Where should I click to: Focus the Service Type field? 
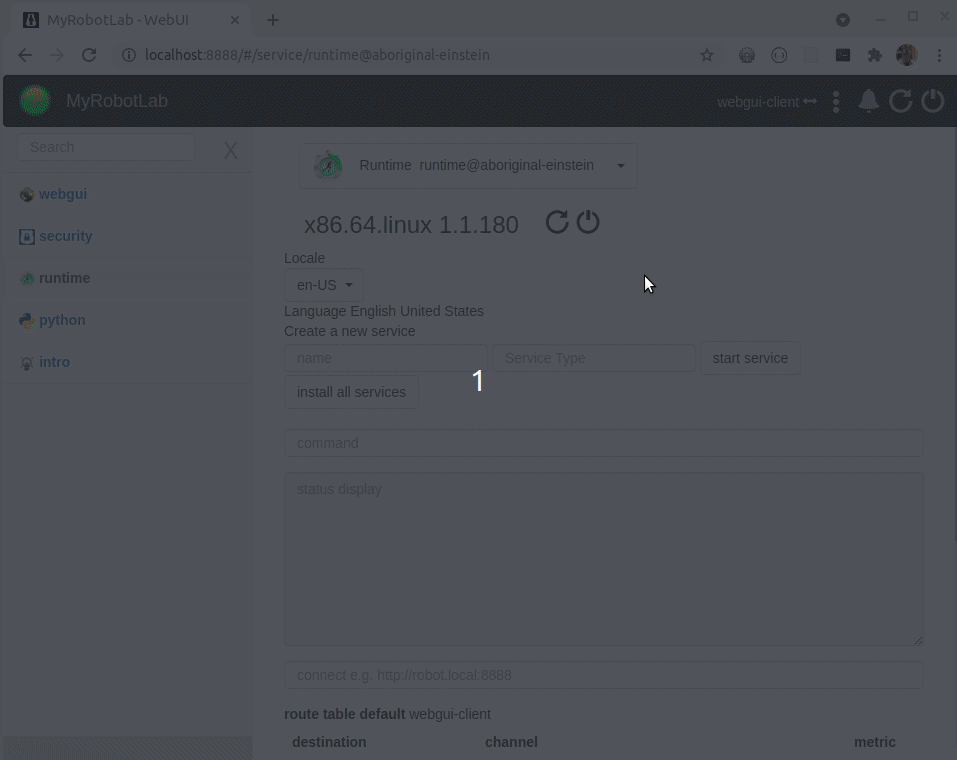tap(594, 358)
